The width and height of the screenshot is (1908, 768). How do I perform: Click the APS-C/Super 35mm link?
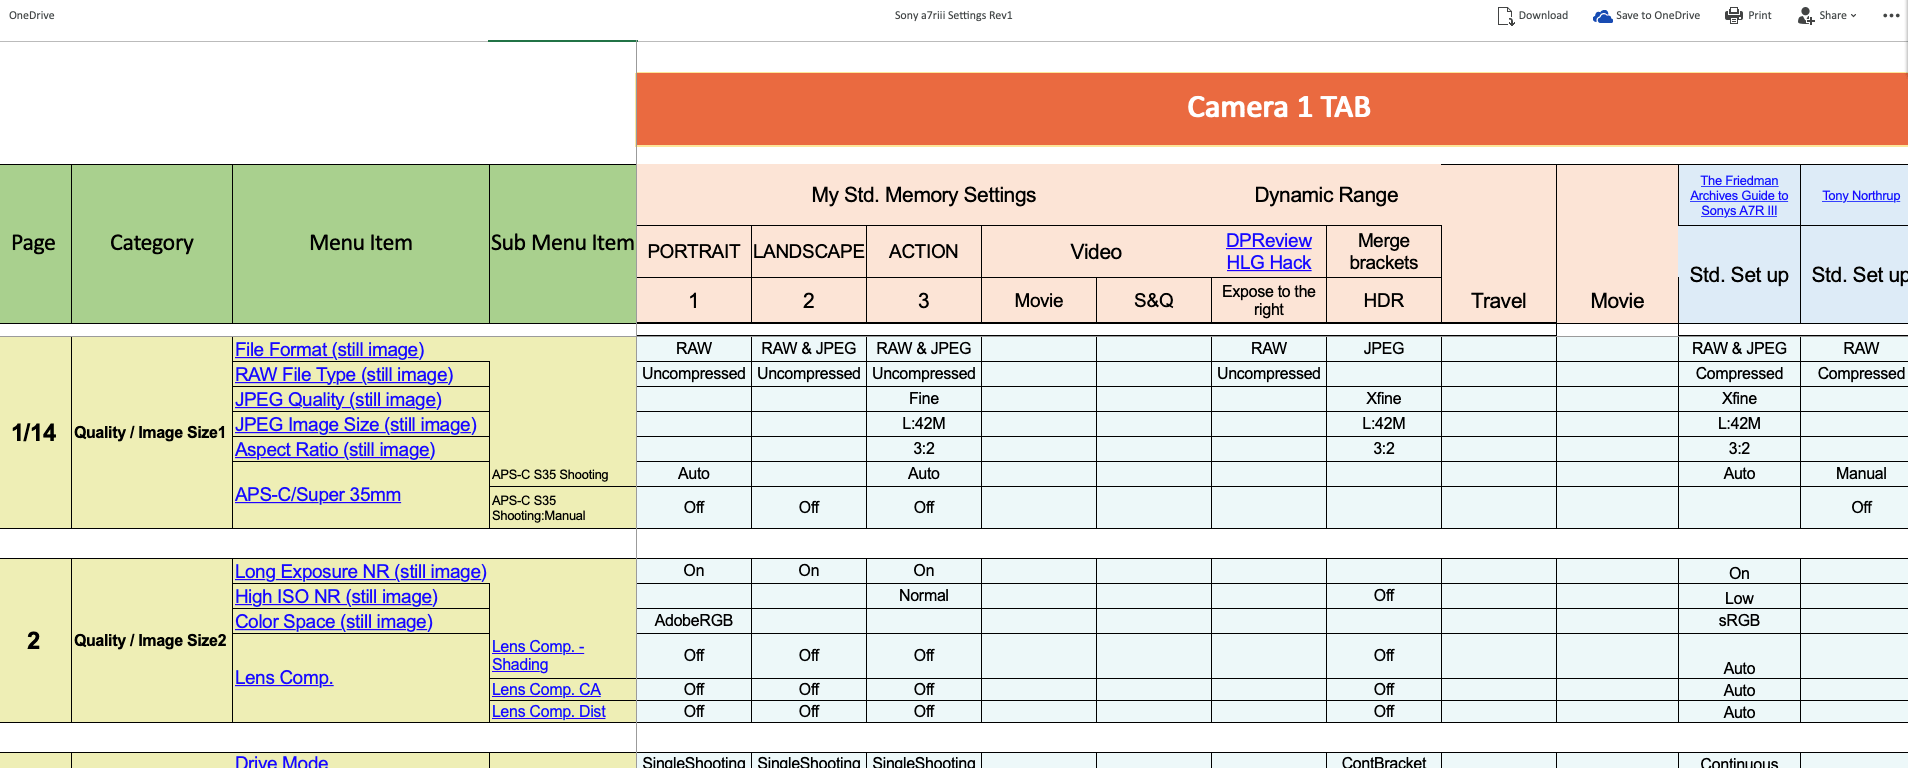pyautogui.click(x=317, y=495)
